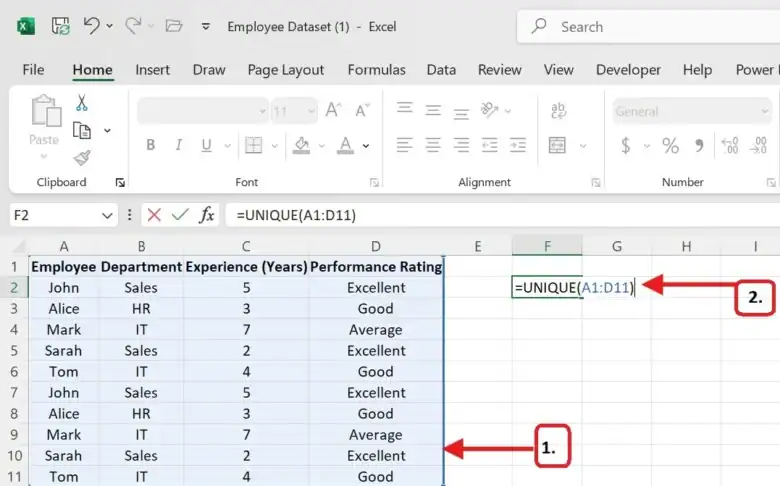The width and height of the screenshot is (780, 486).
Task: Click Increase Decimal icon
Action: (x=730, y=145)
